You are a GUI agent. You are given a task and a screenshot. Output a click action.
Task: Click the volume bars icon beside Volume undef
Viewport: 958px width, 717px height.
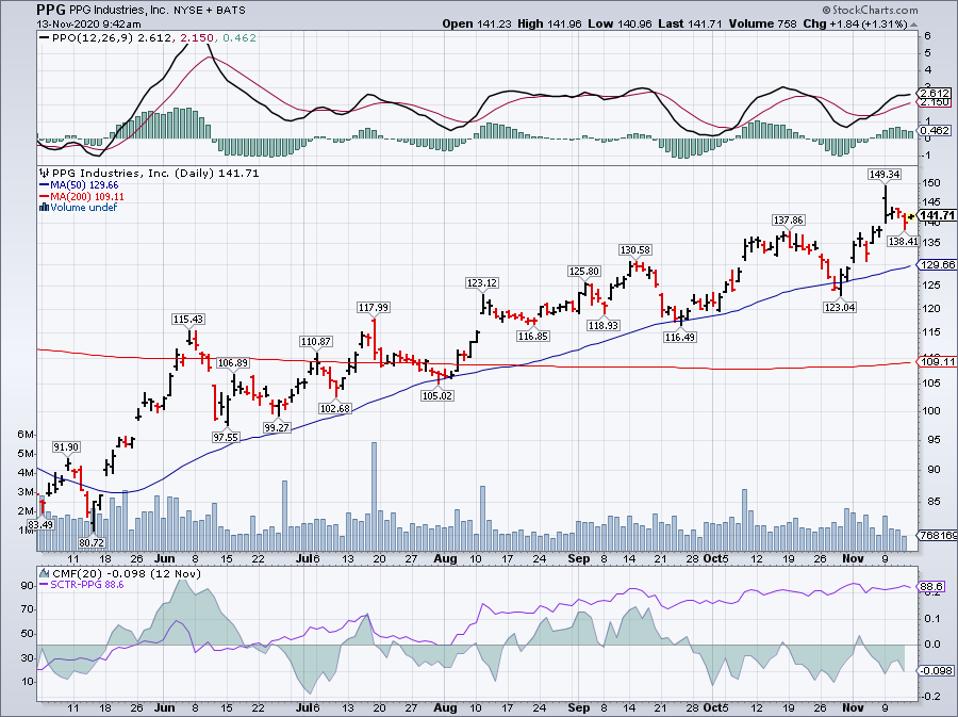point(44,207)
